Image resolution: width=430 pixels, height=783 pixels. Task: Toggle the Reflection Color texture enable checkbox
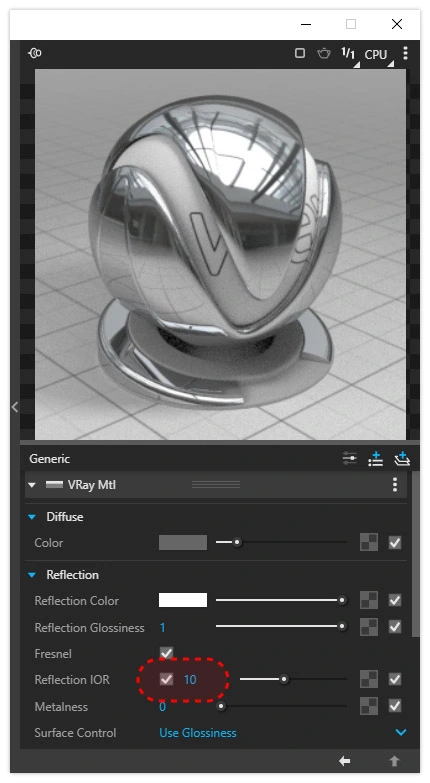click(395, 600)
